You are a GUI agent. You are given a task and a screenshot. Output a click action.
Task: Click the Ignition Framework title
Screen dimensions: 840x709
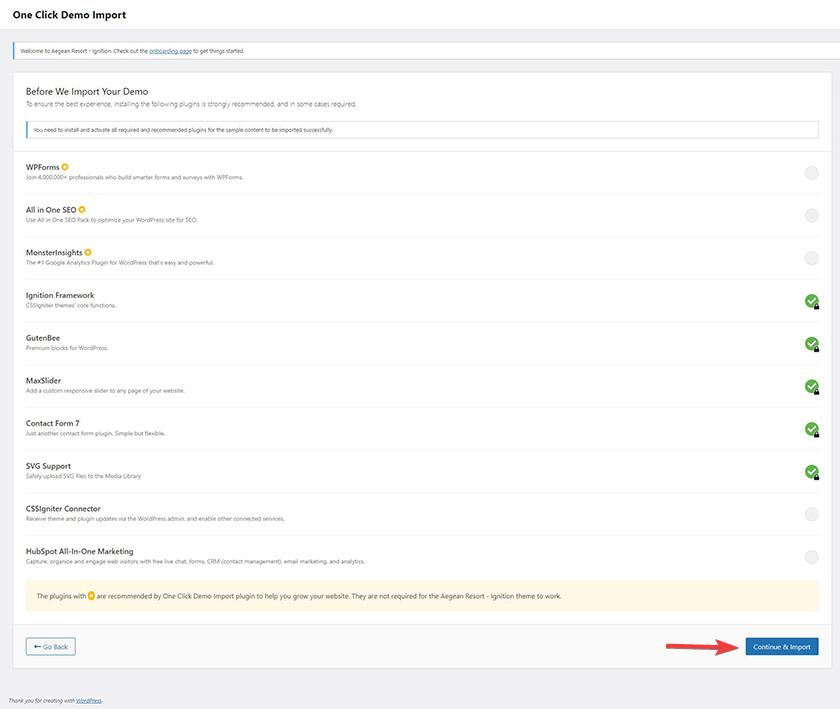60,295
